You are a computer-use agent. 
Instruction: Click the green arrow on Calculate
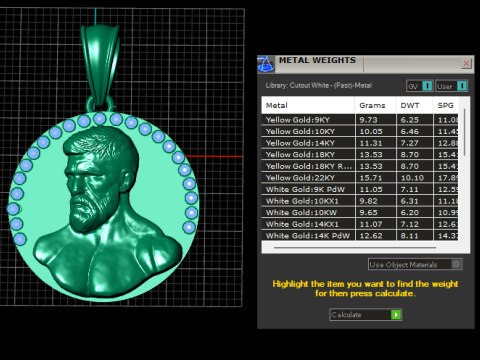click(396, 315)
